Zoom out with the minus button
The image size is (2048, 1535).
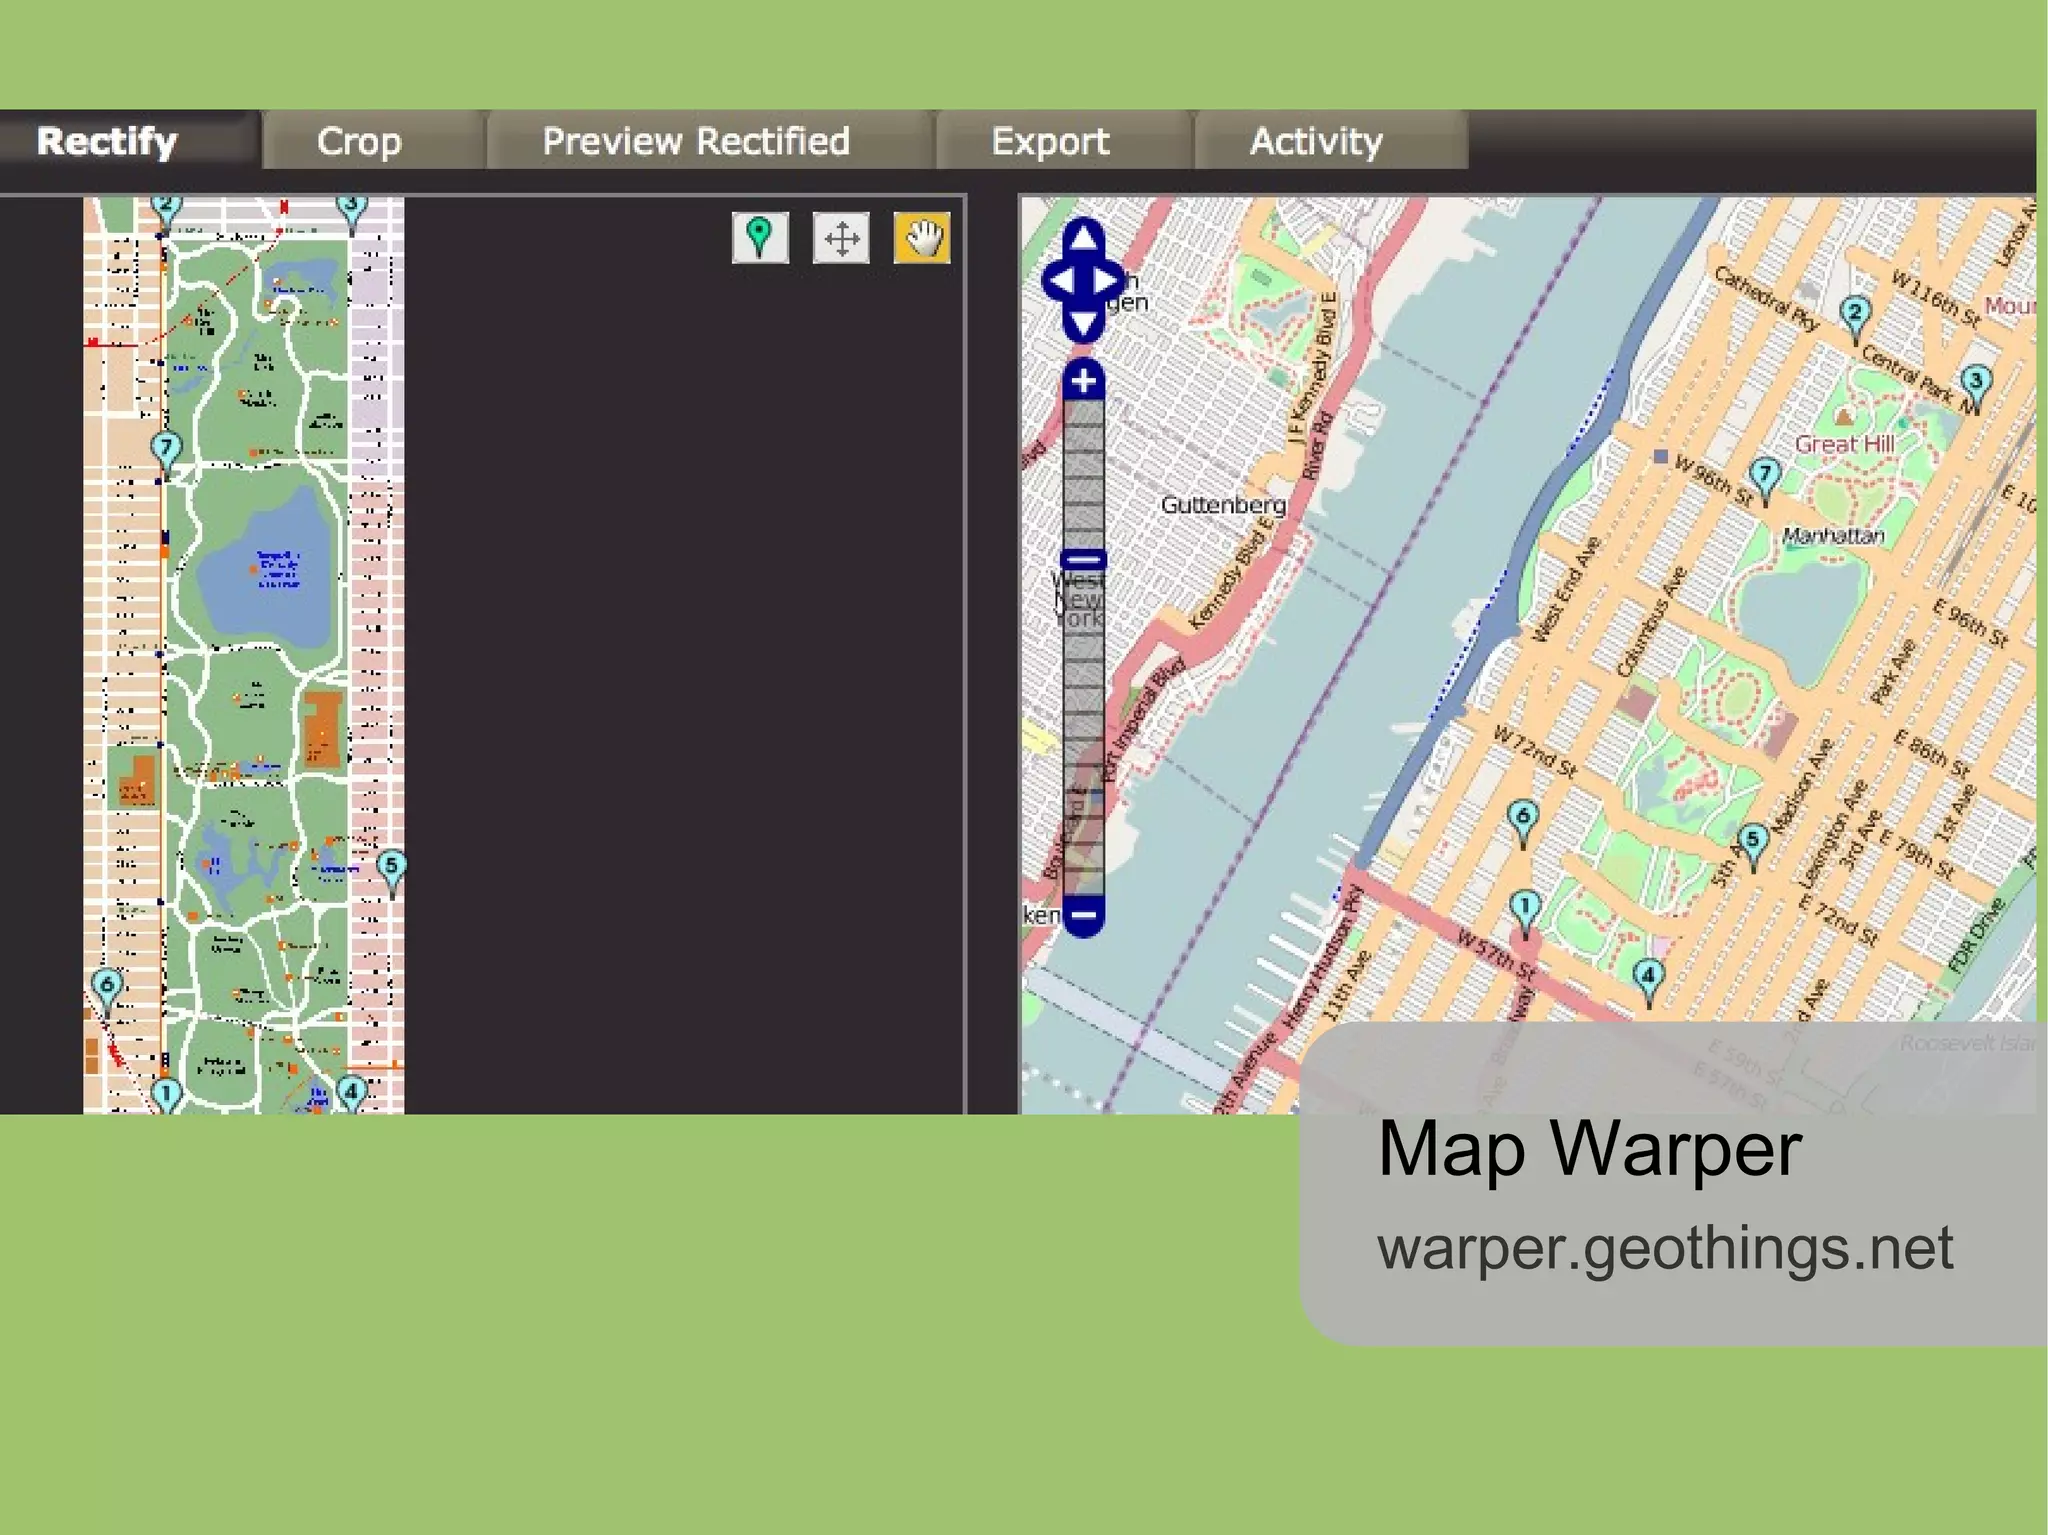tap(1083, 915)
